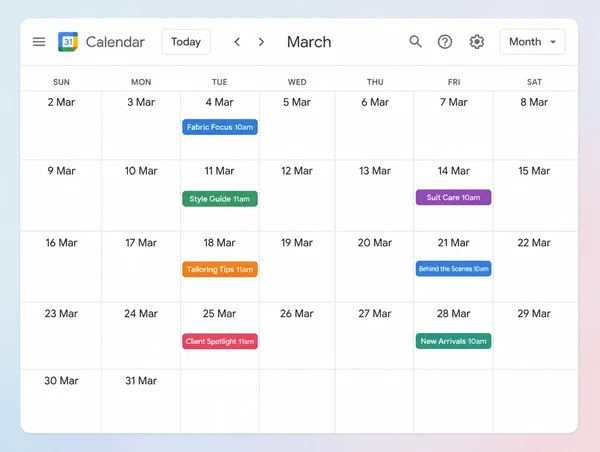Select the 30 Mar date

click(x=61, y=381)
